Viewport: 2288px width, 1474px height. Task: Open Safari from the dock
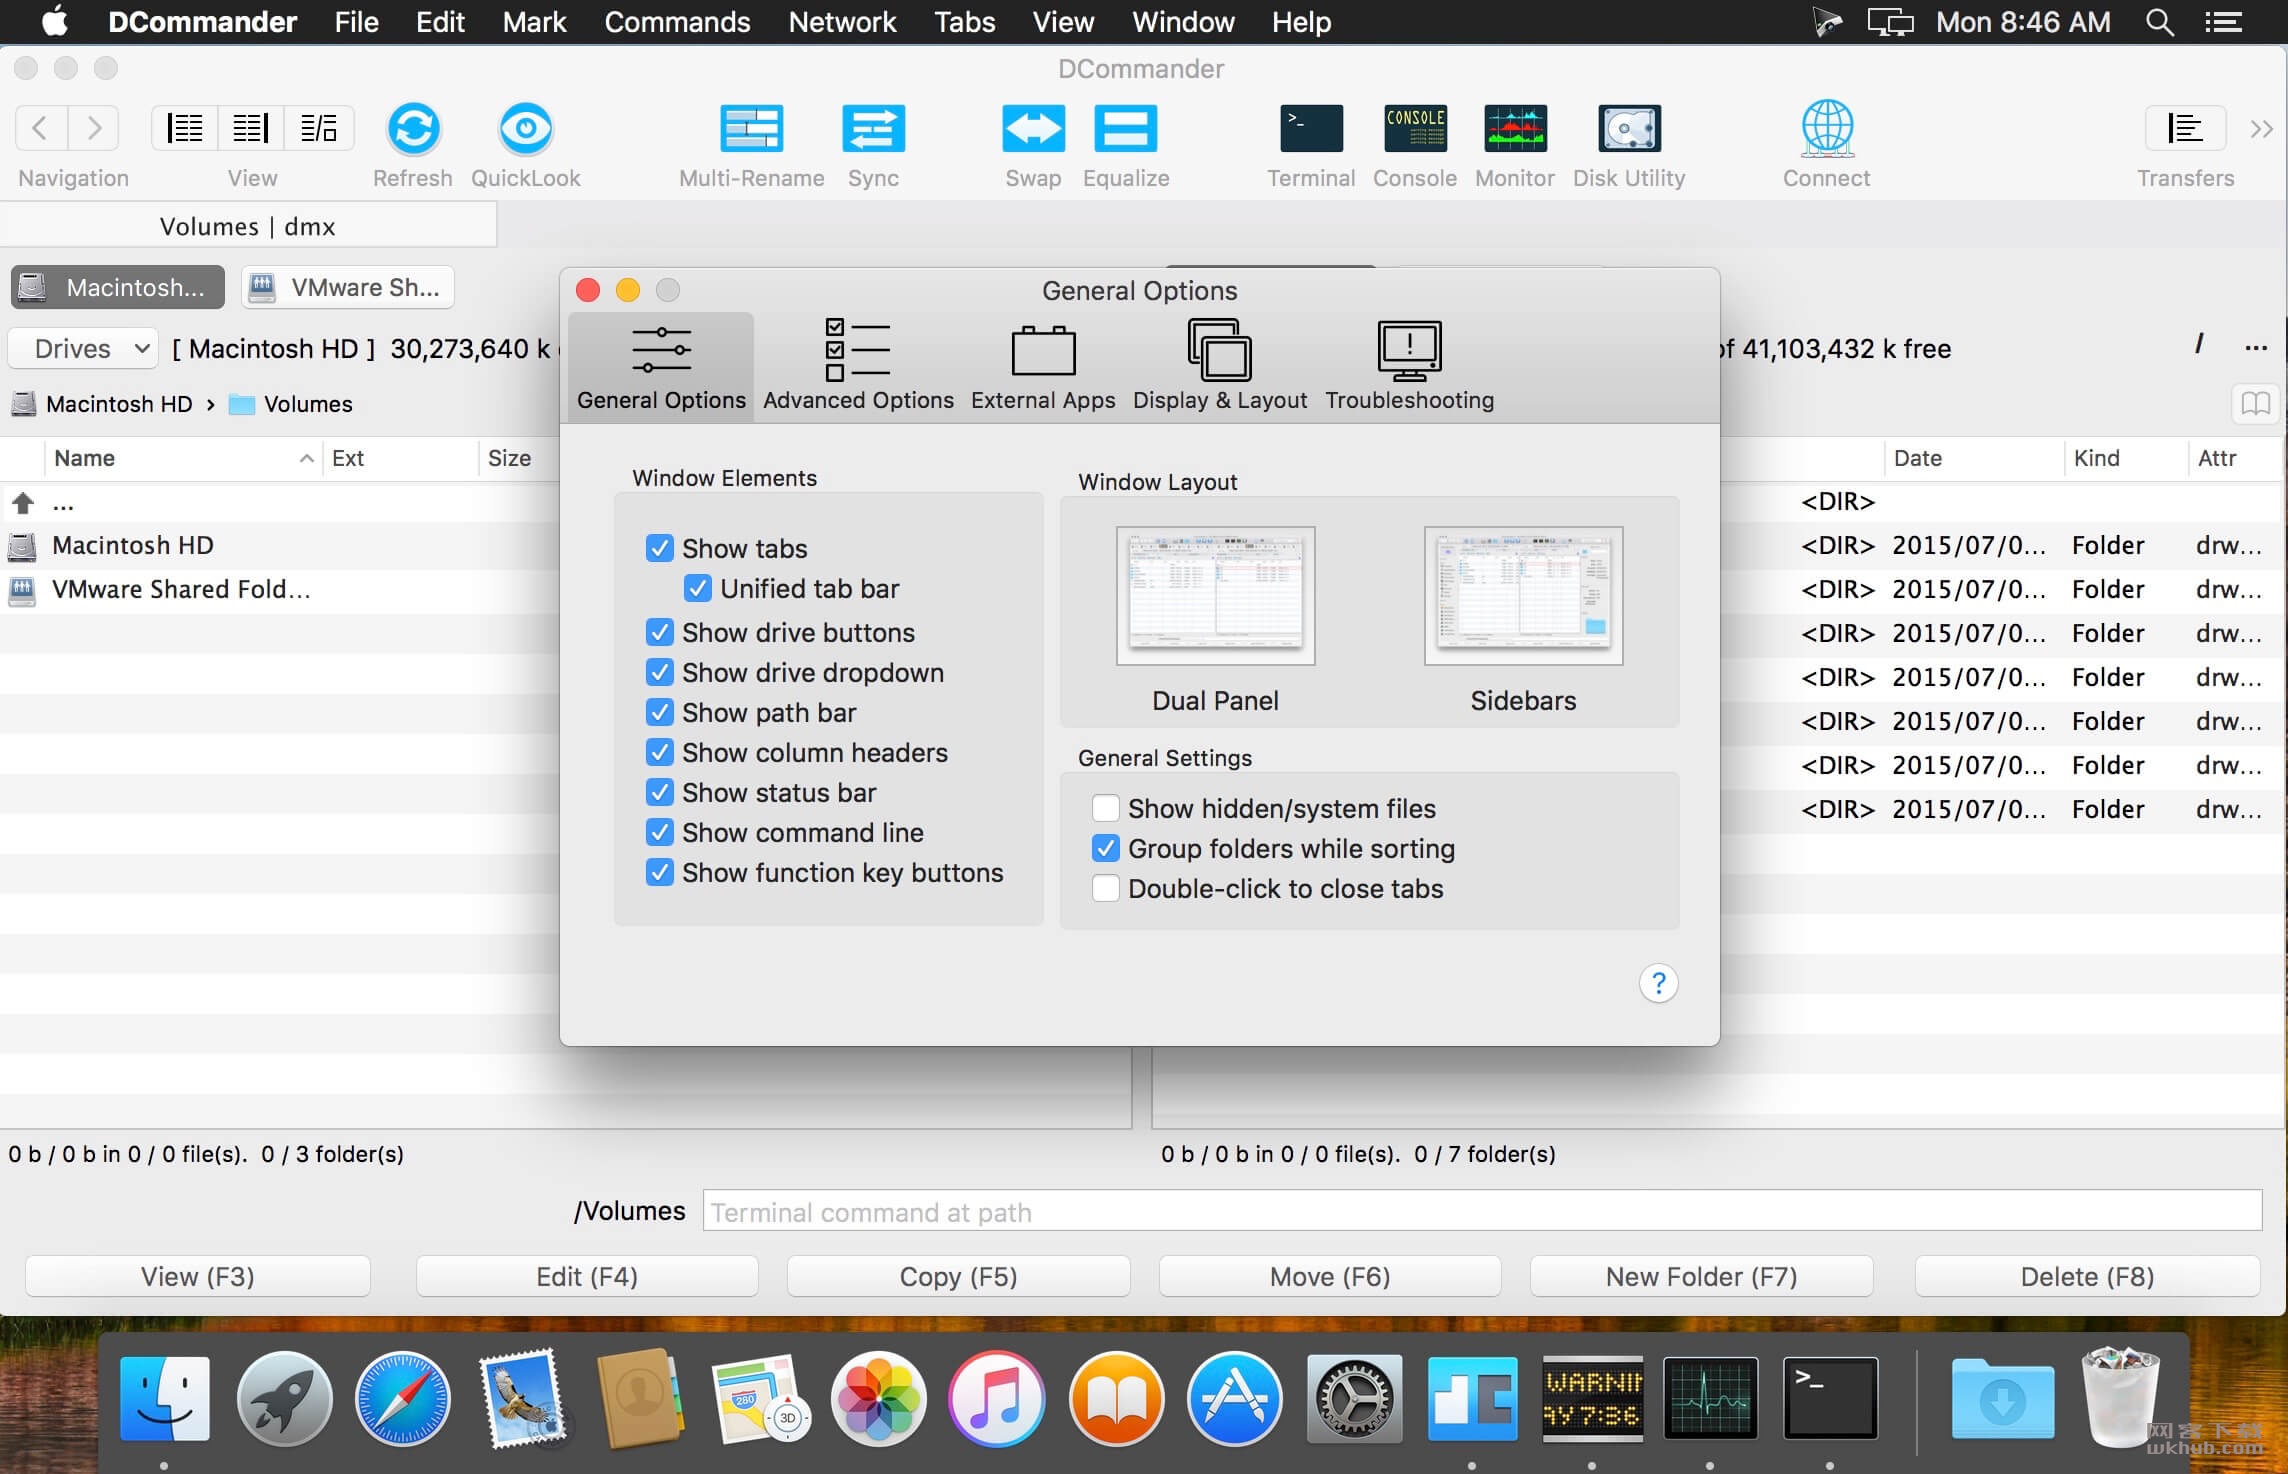coord(402,1398)
